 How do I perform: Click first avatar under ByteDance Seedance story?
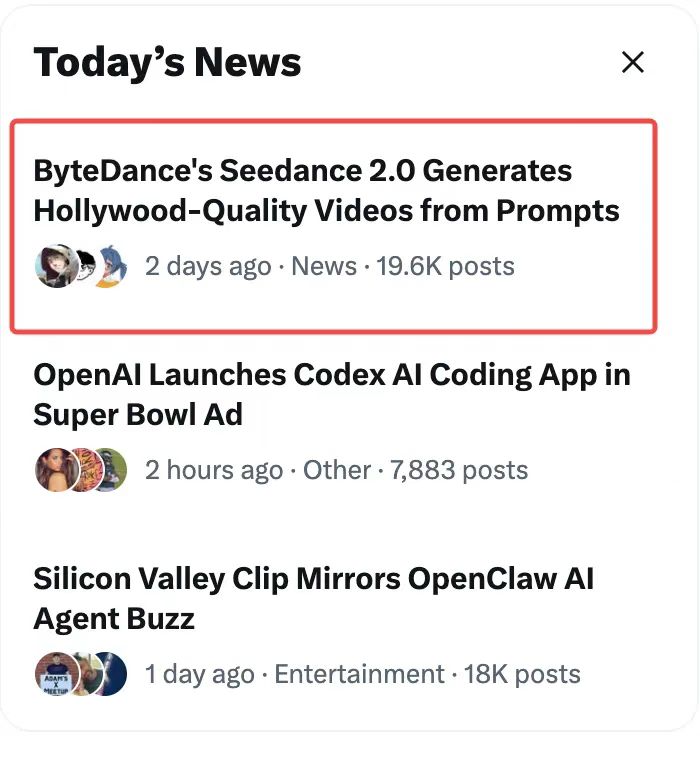pos(54,267)
